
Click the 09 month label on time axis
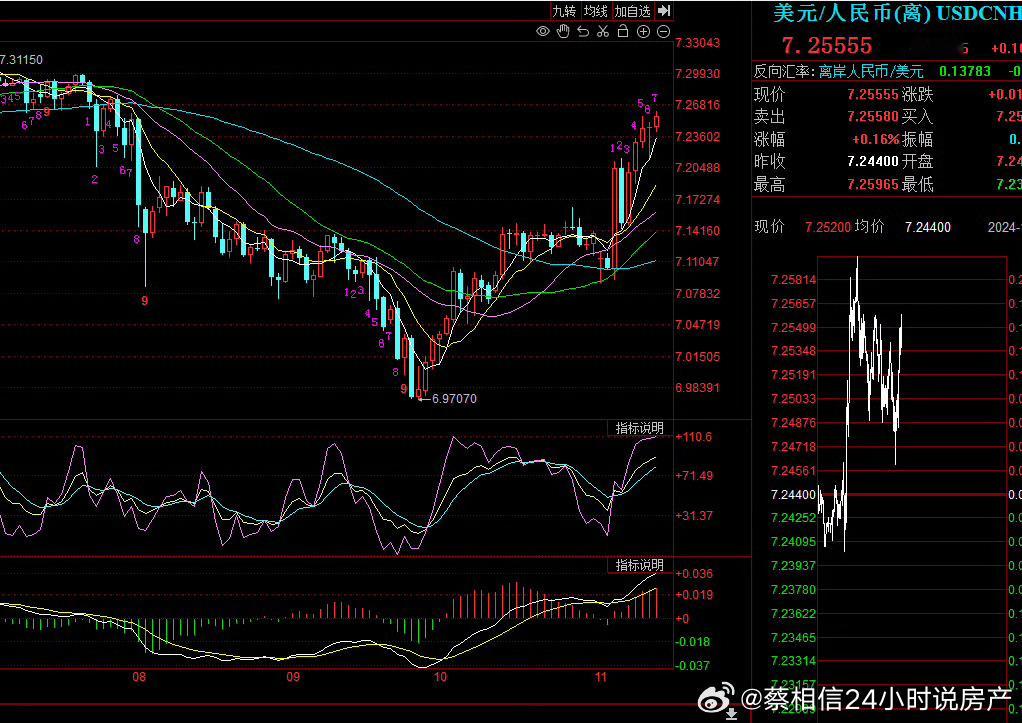tap(293, 677)
